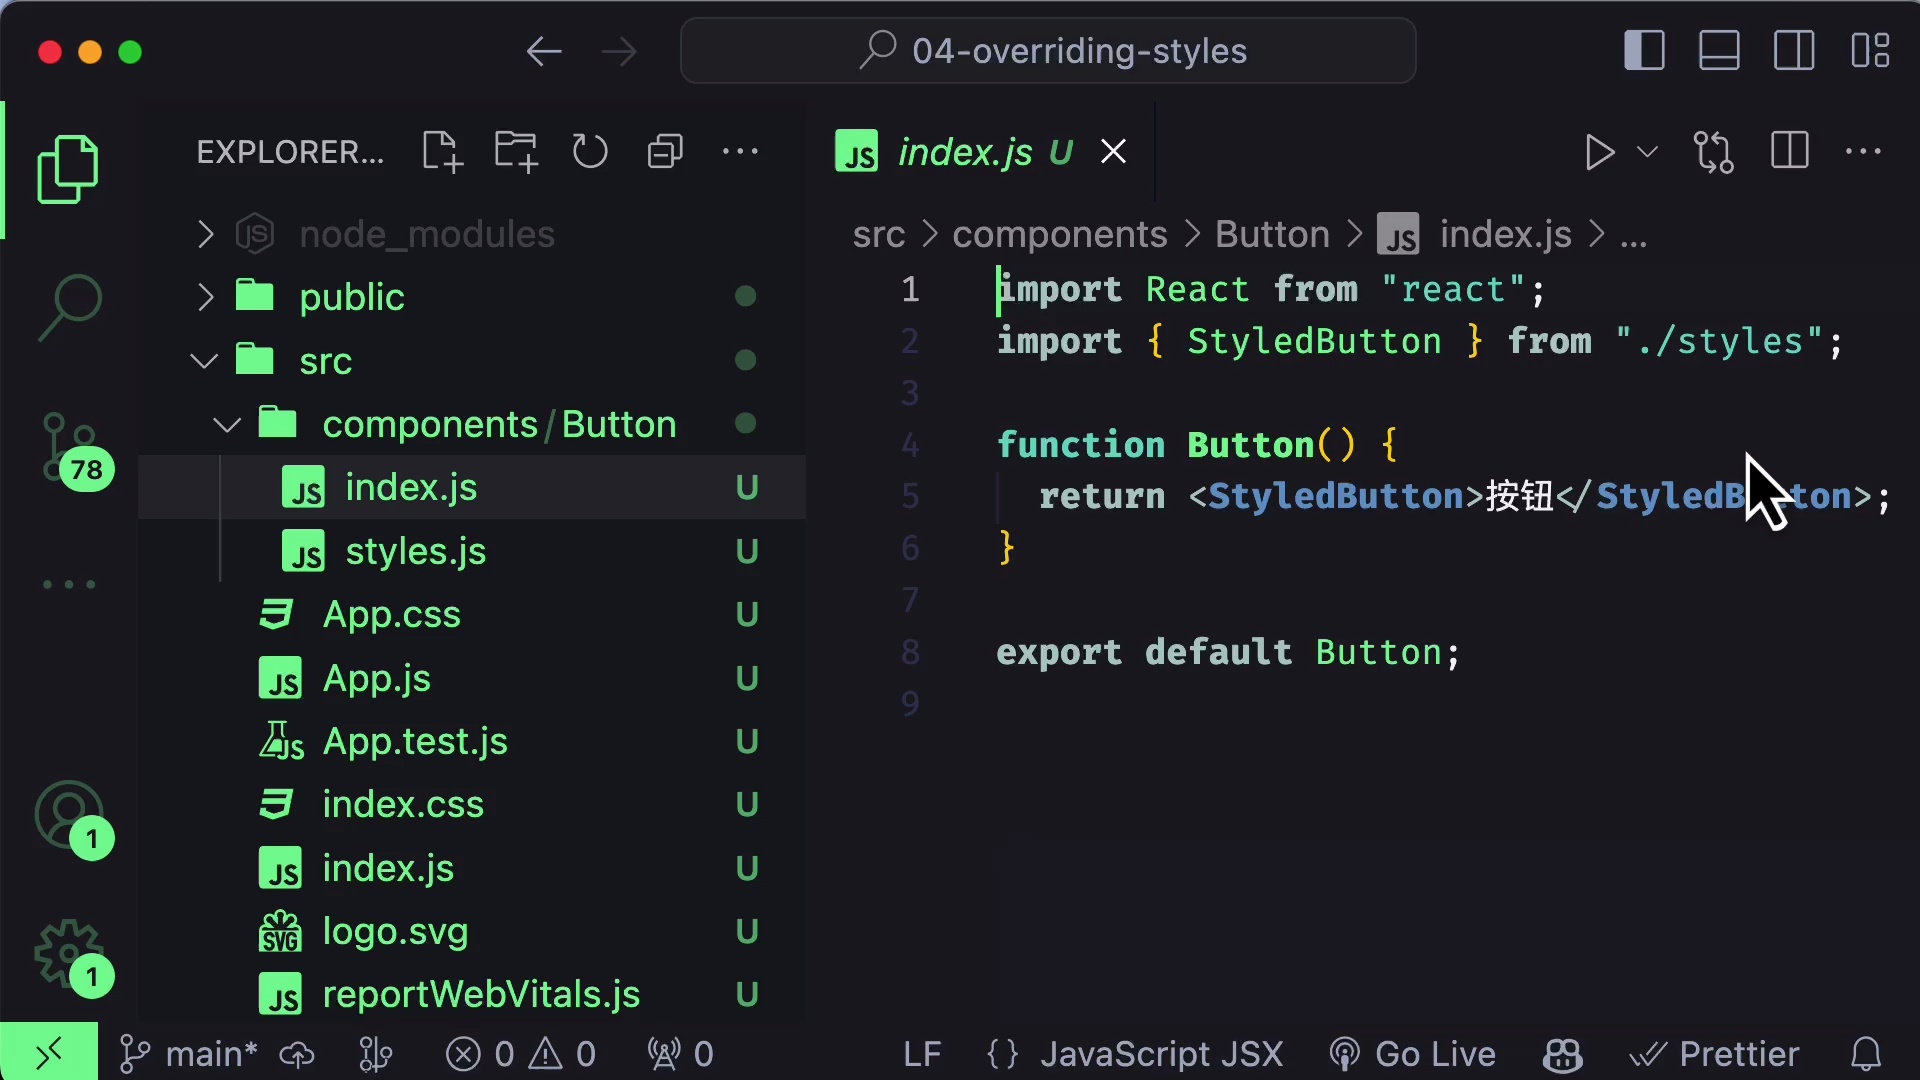Collapse the src folder
Viewport: 1920px width, 1080px height.
click(325, 361)
